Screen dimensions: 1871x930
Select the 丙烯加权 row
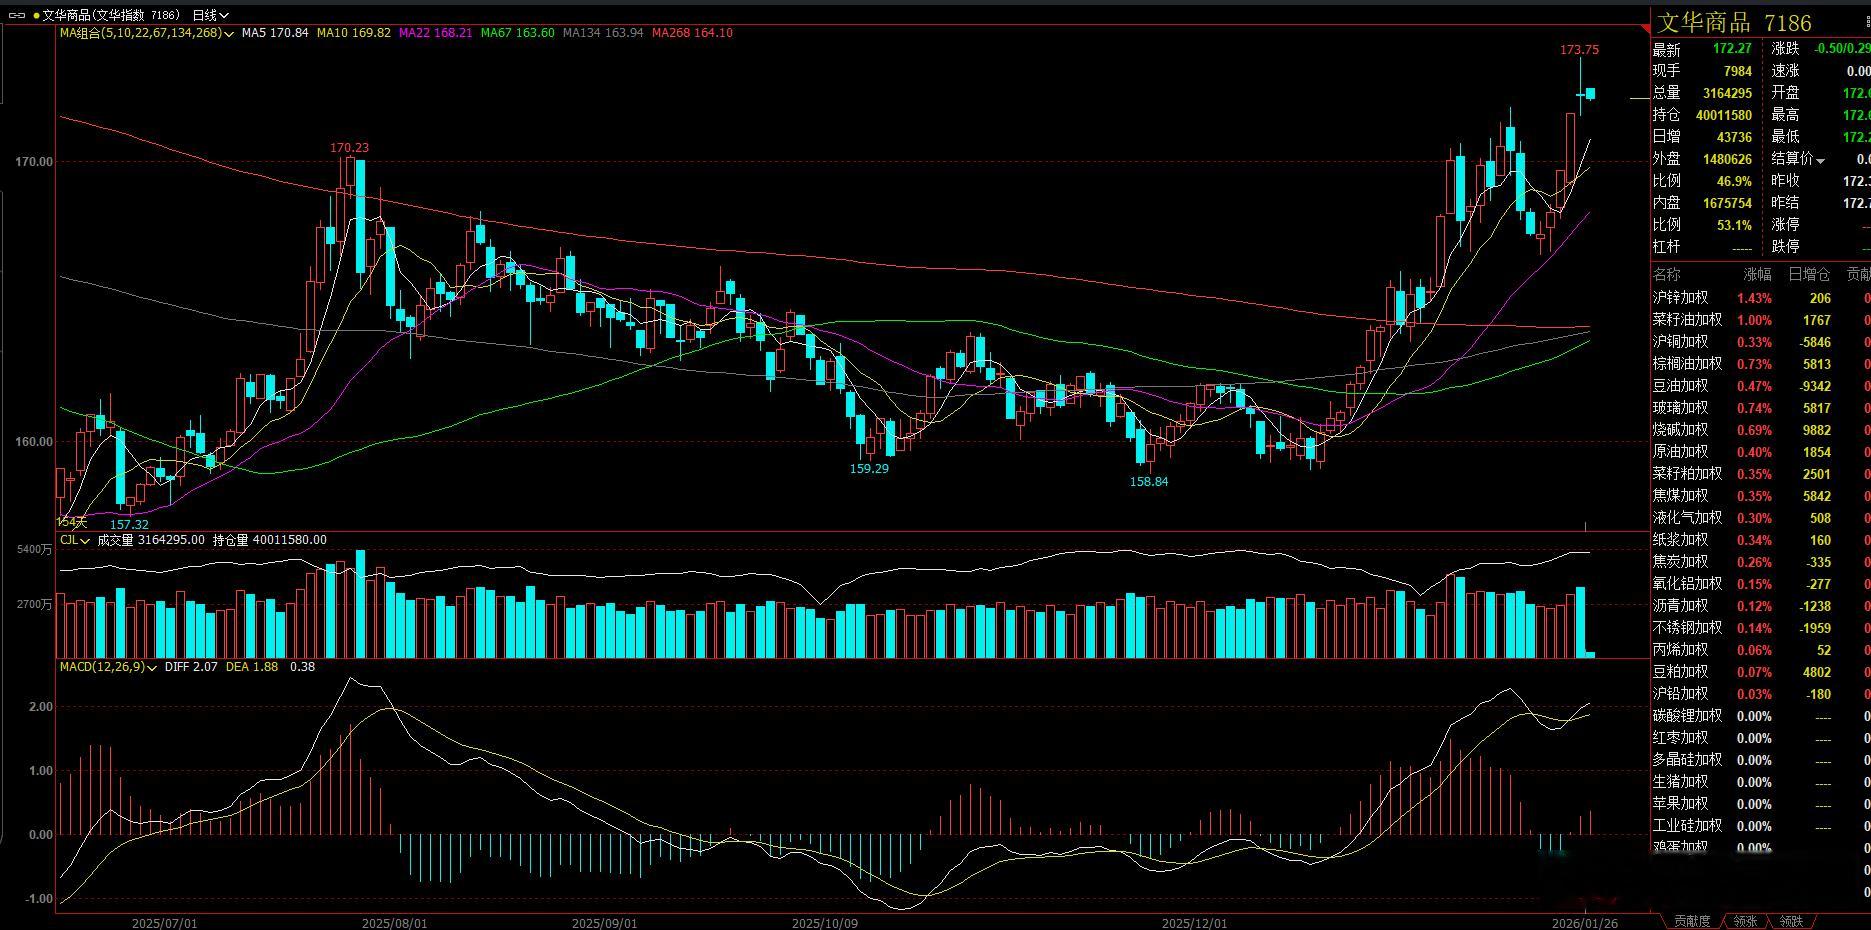point(1760,650)
